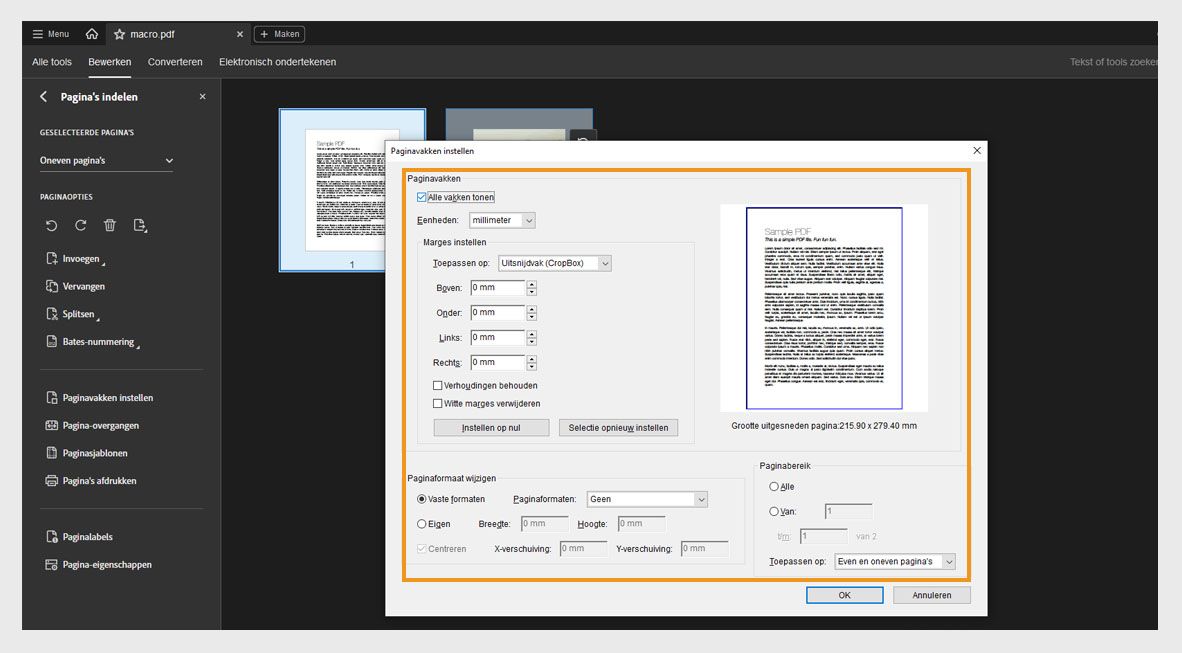This screenshot has height=653, width=1182.
Task: Click the Rechts margin spinner
Action: [531, 362]
